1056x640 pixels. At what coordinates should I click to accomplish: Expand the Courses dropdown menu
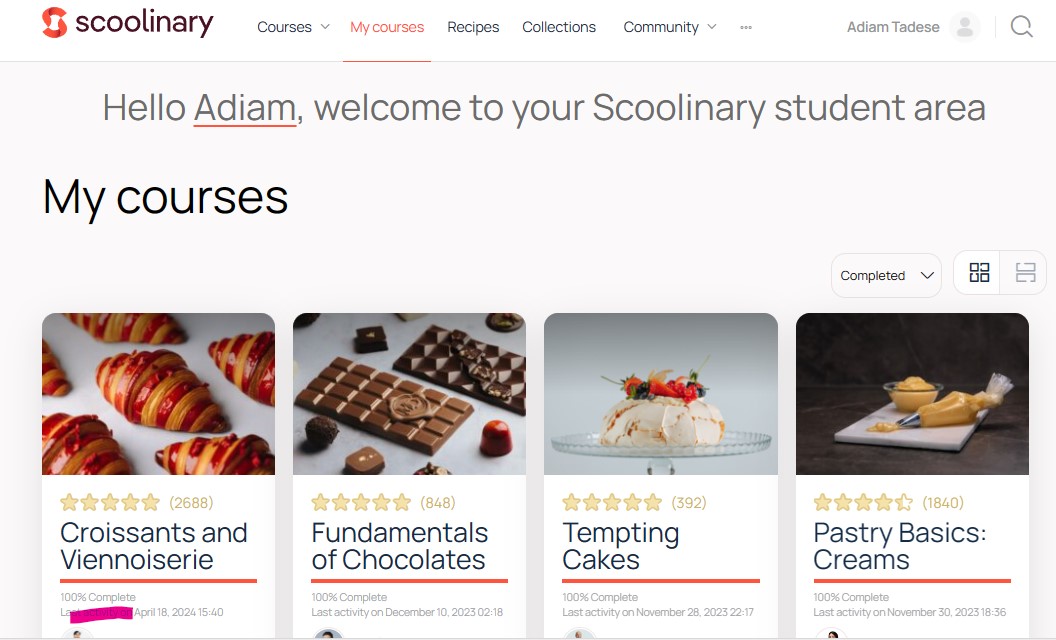pyautogui.click(x=292, y=27)
